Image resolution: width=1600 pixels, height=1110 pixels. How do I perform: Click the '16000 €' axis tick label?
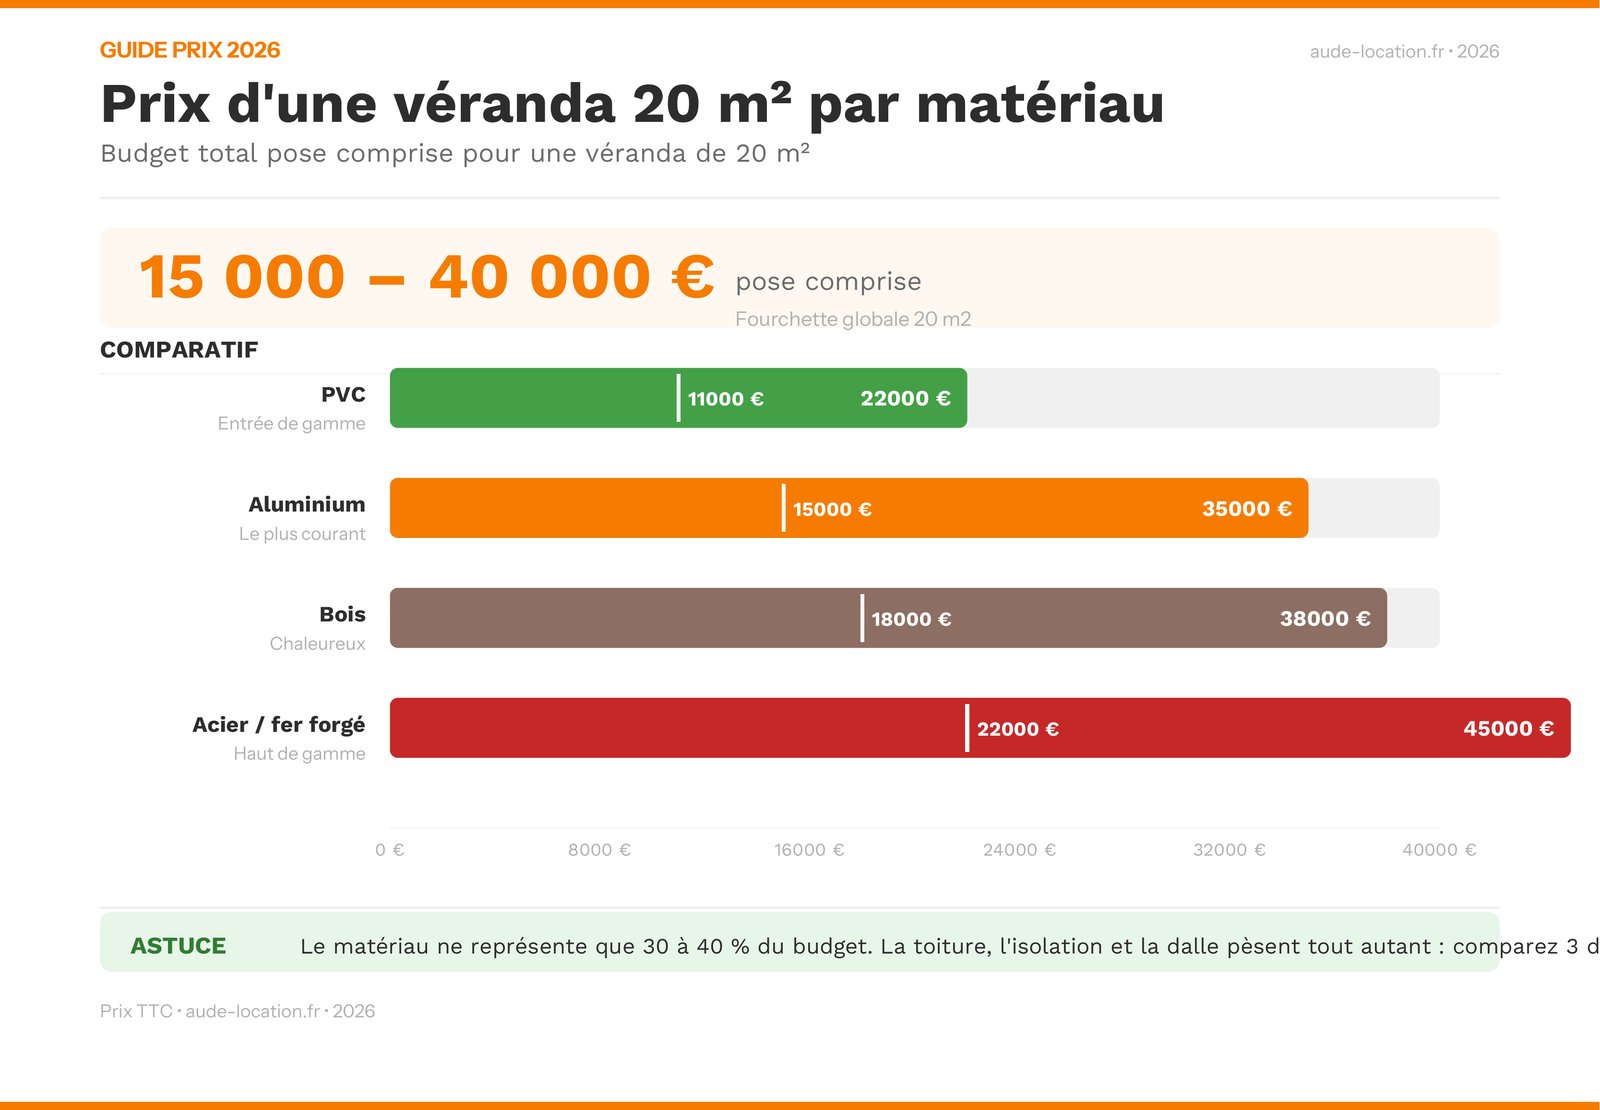(x=810, y=850)
